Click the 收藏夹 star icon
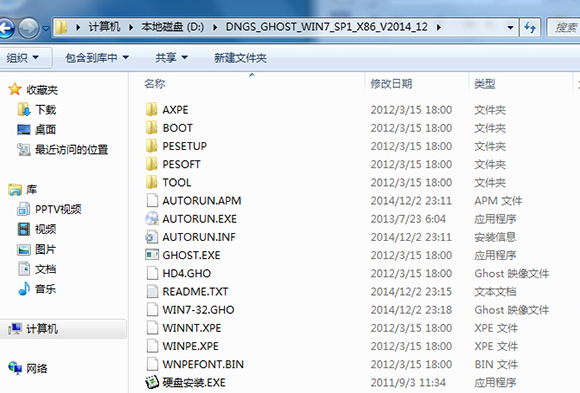The width and height of the screenshot is (580, 393). 15,89
